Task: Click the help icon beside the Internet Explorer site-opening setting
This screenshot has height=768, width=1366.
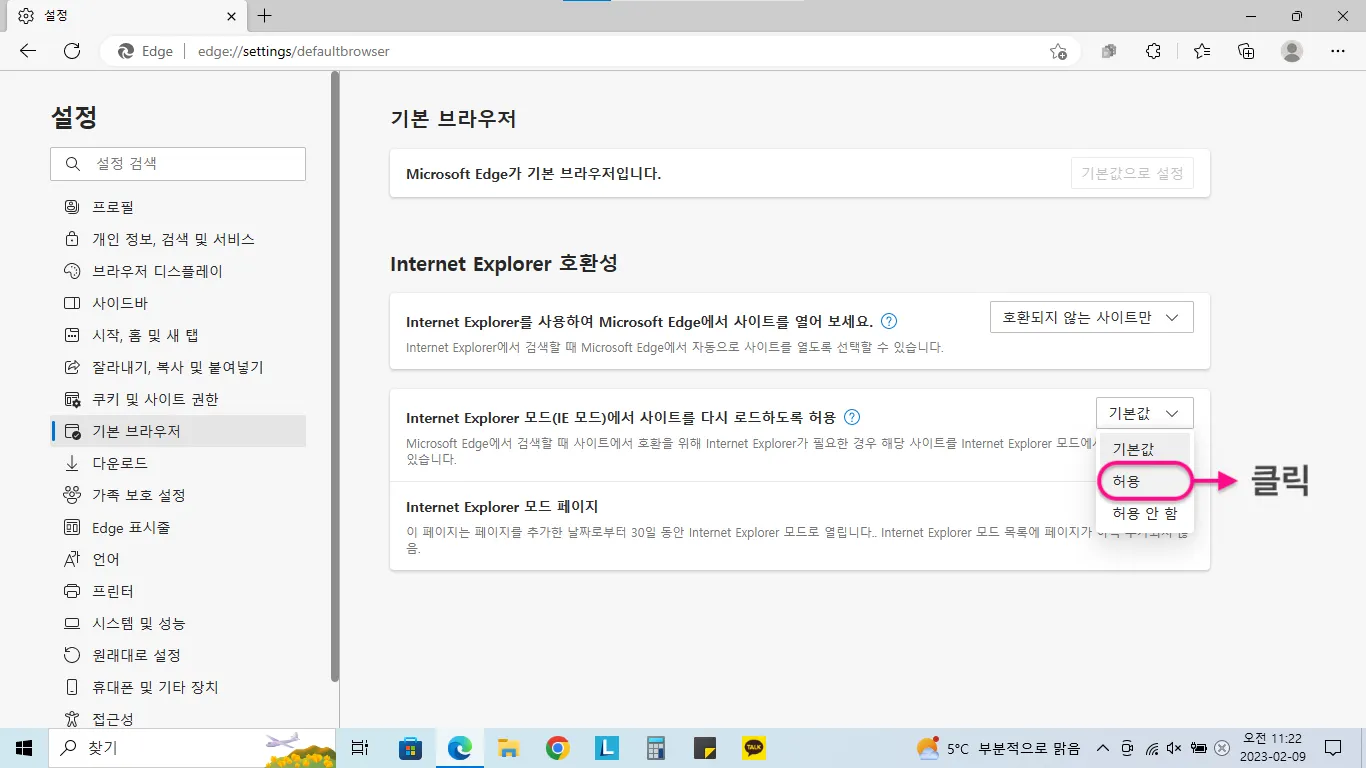Action: point(888,322)
